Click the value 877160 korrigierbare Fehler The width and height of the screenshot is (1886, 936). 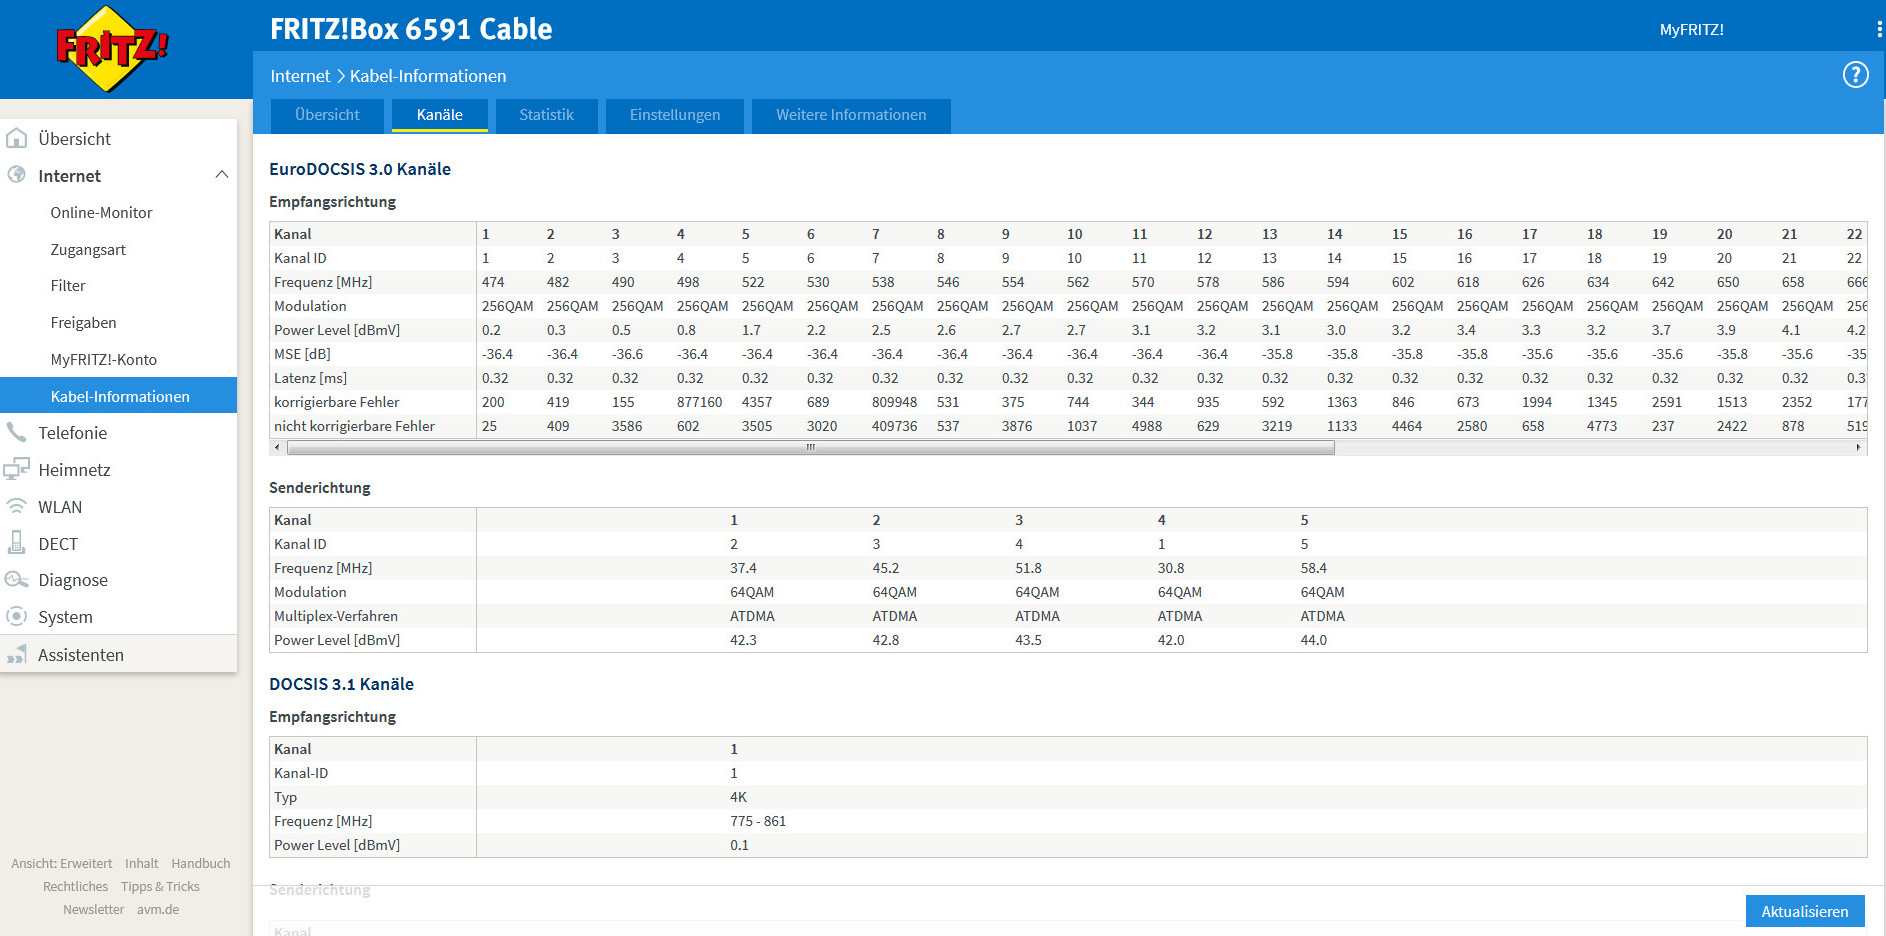(x=699, y=402)
